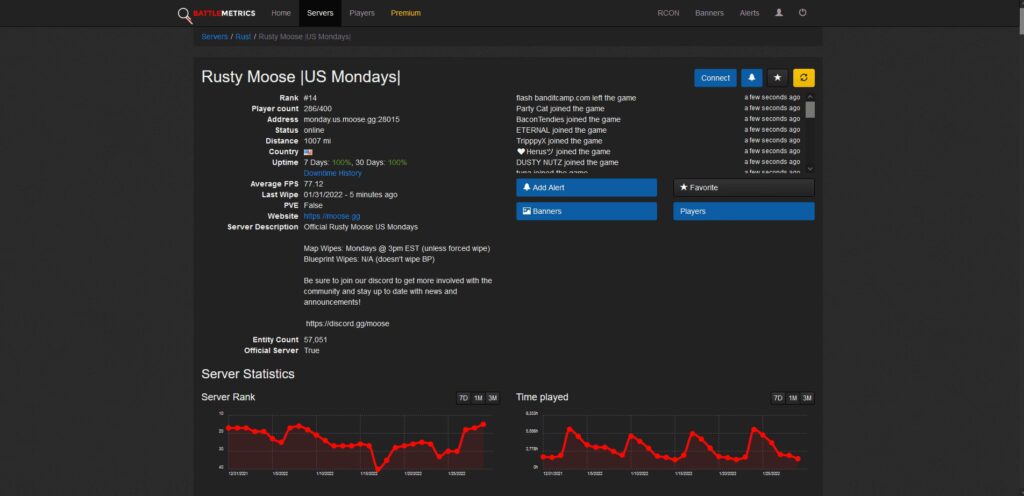Click the star favorite icon button
Viewport: 1024px width, 496px height.
coord(777,78)
